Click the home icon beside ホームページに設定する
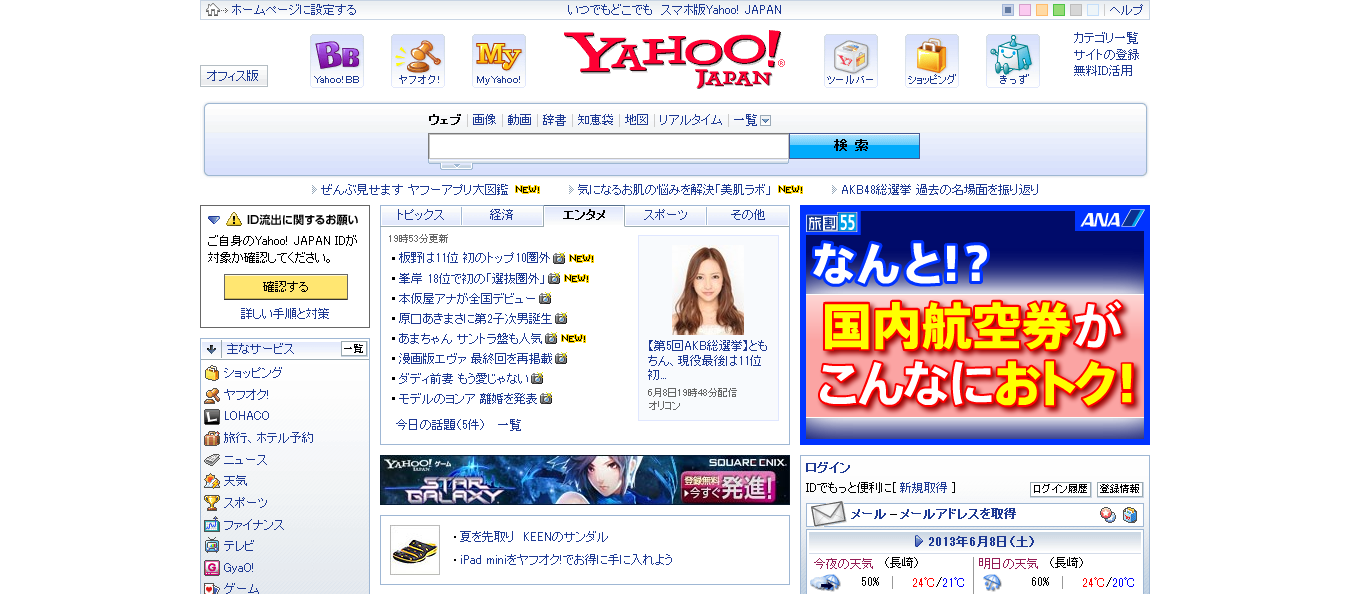1349x594 pixels. [212, 10]
